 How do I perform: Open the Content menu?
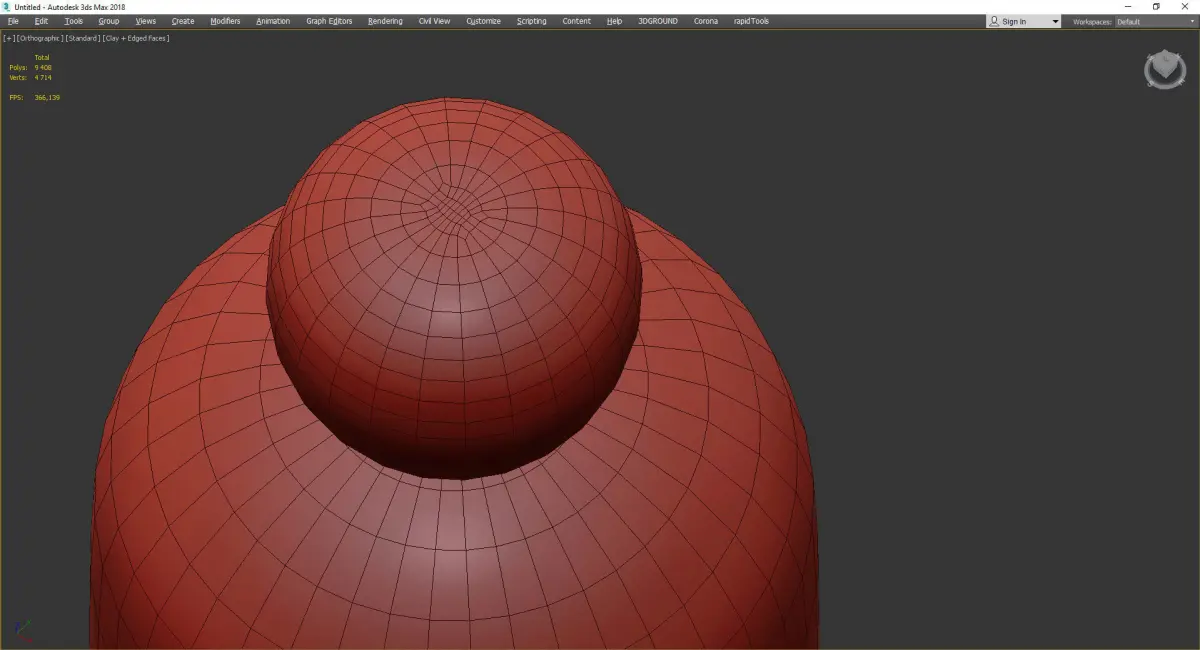click(x=576, y=21)
